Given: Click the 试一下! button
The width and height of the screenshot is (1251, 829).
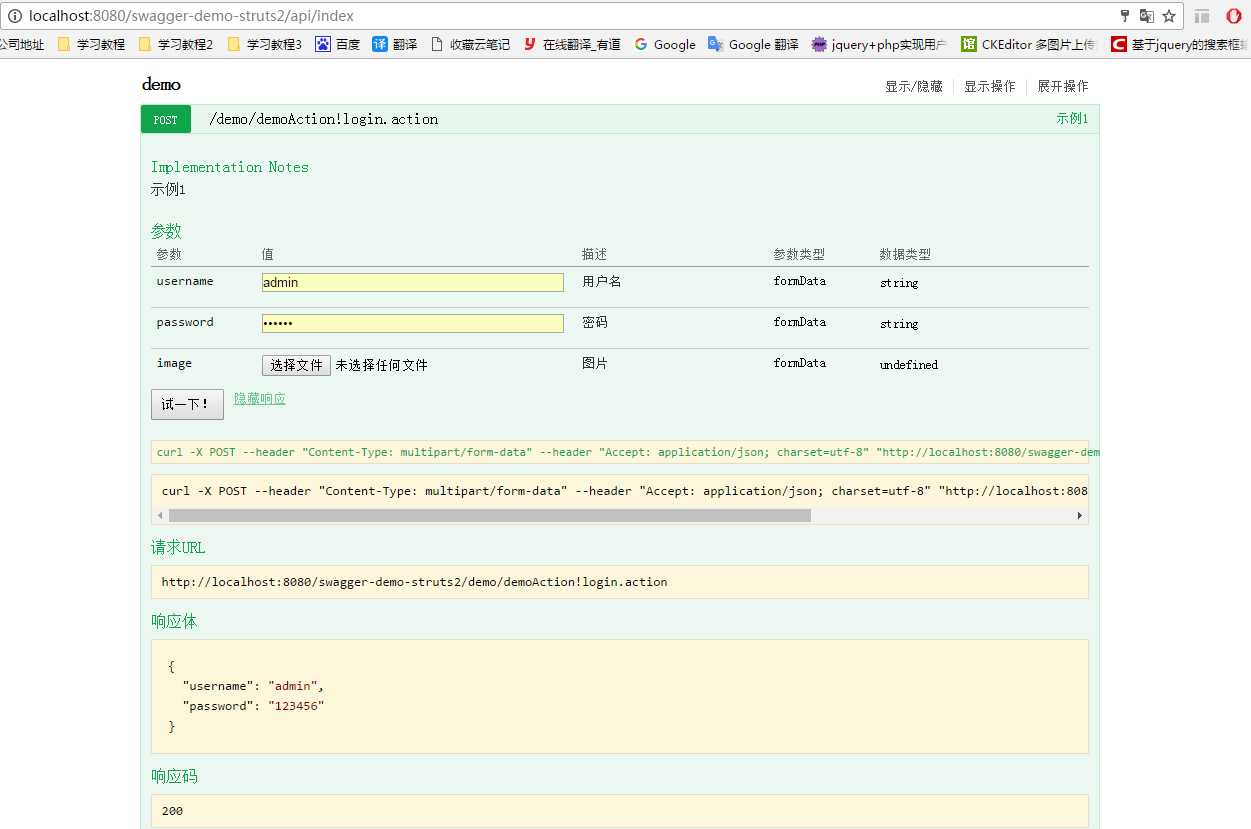Looking at the screenshot, I should pyautogui.click(x=187, y=404).
